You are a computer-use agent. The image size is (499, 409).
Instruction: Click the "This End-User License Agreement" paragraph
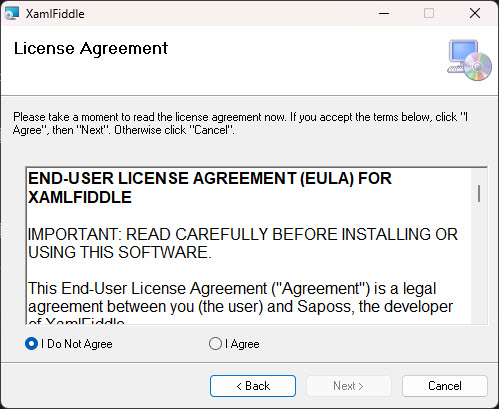[x=240, y=302]
